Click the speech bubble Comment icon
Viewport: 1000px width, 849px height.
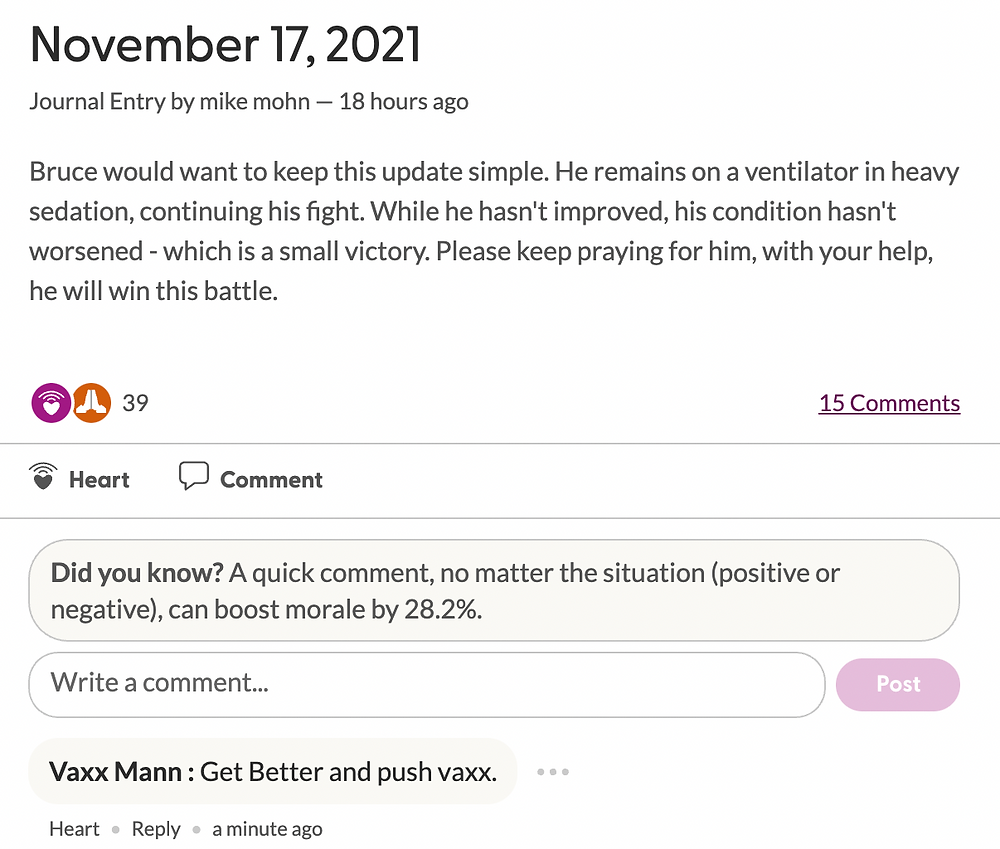(194, 476)
